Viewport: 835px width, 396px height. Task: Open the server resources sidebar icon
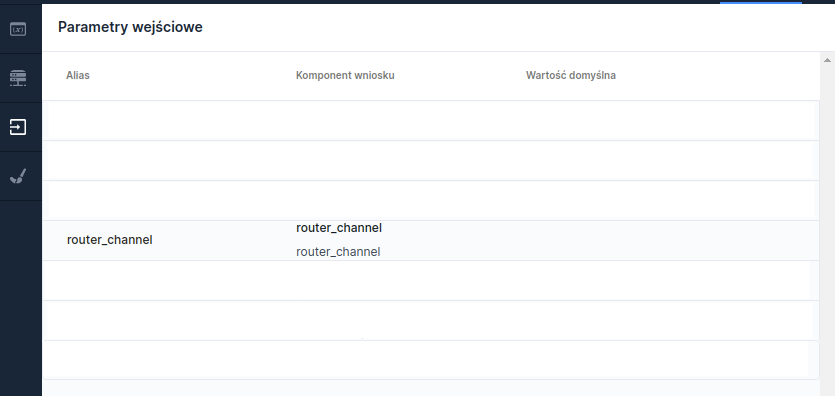point(18,78)
